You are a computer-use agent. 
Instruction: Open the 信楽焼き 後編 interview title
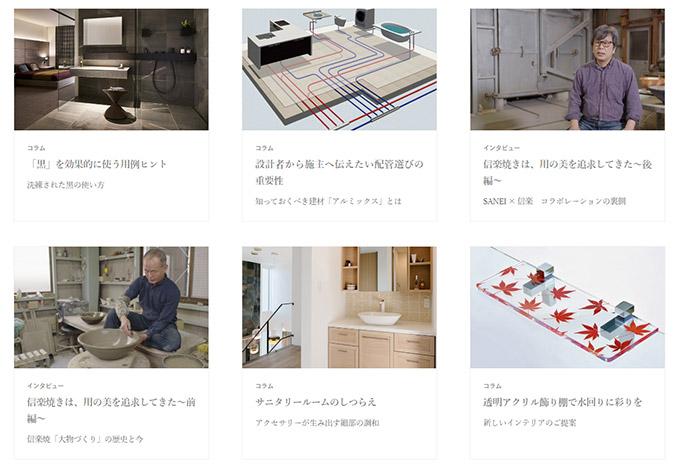click(x=567, y=172)
